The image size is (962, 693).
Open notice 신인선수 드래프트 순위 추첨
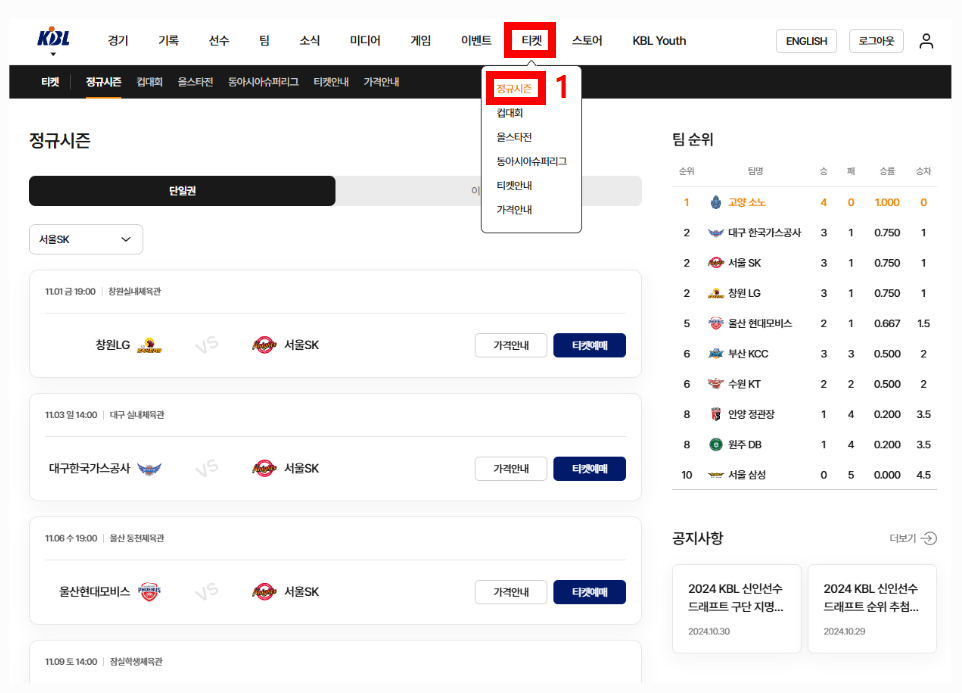click(872, 609)
